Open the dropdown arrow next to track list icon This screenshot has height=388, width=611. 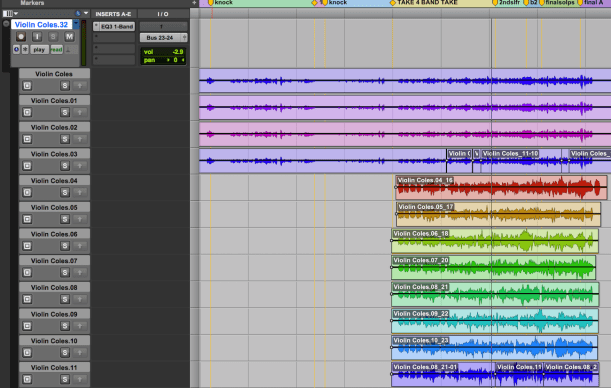[16, 14]
